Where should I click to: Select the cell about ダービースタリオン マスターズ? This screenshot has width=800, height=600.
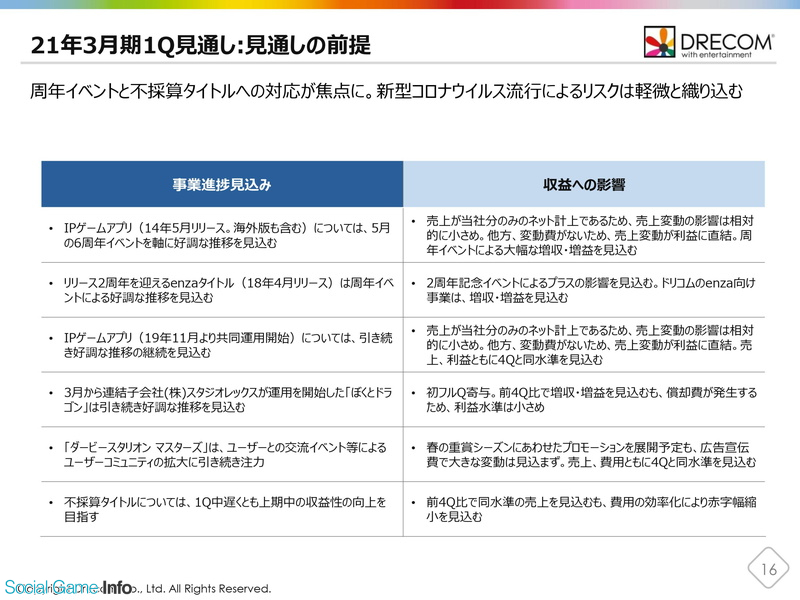coord(222,455)
